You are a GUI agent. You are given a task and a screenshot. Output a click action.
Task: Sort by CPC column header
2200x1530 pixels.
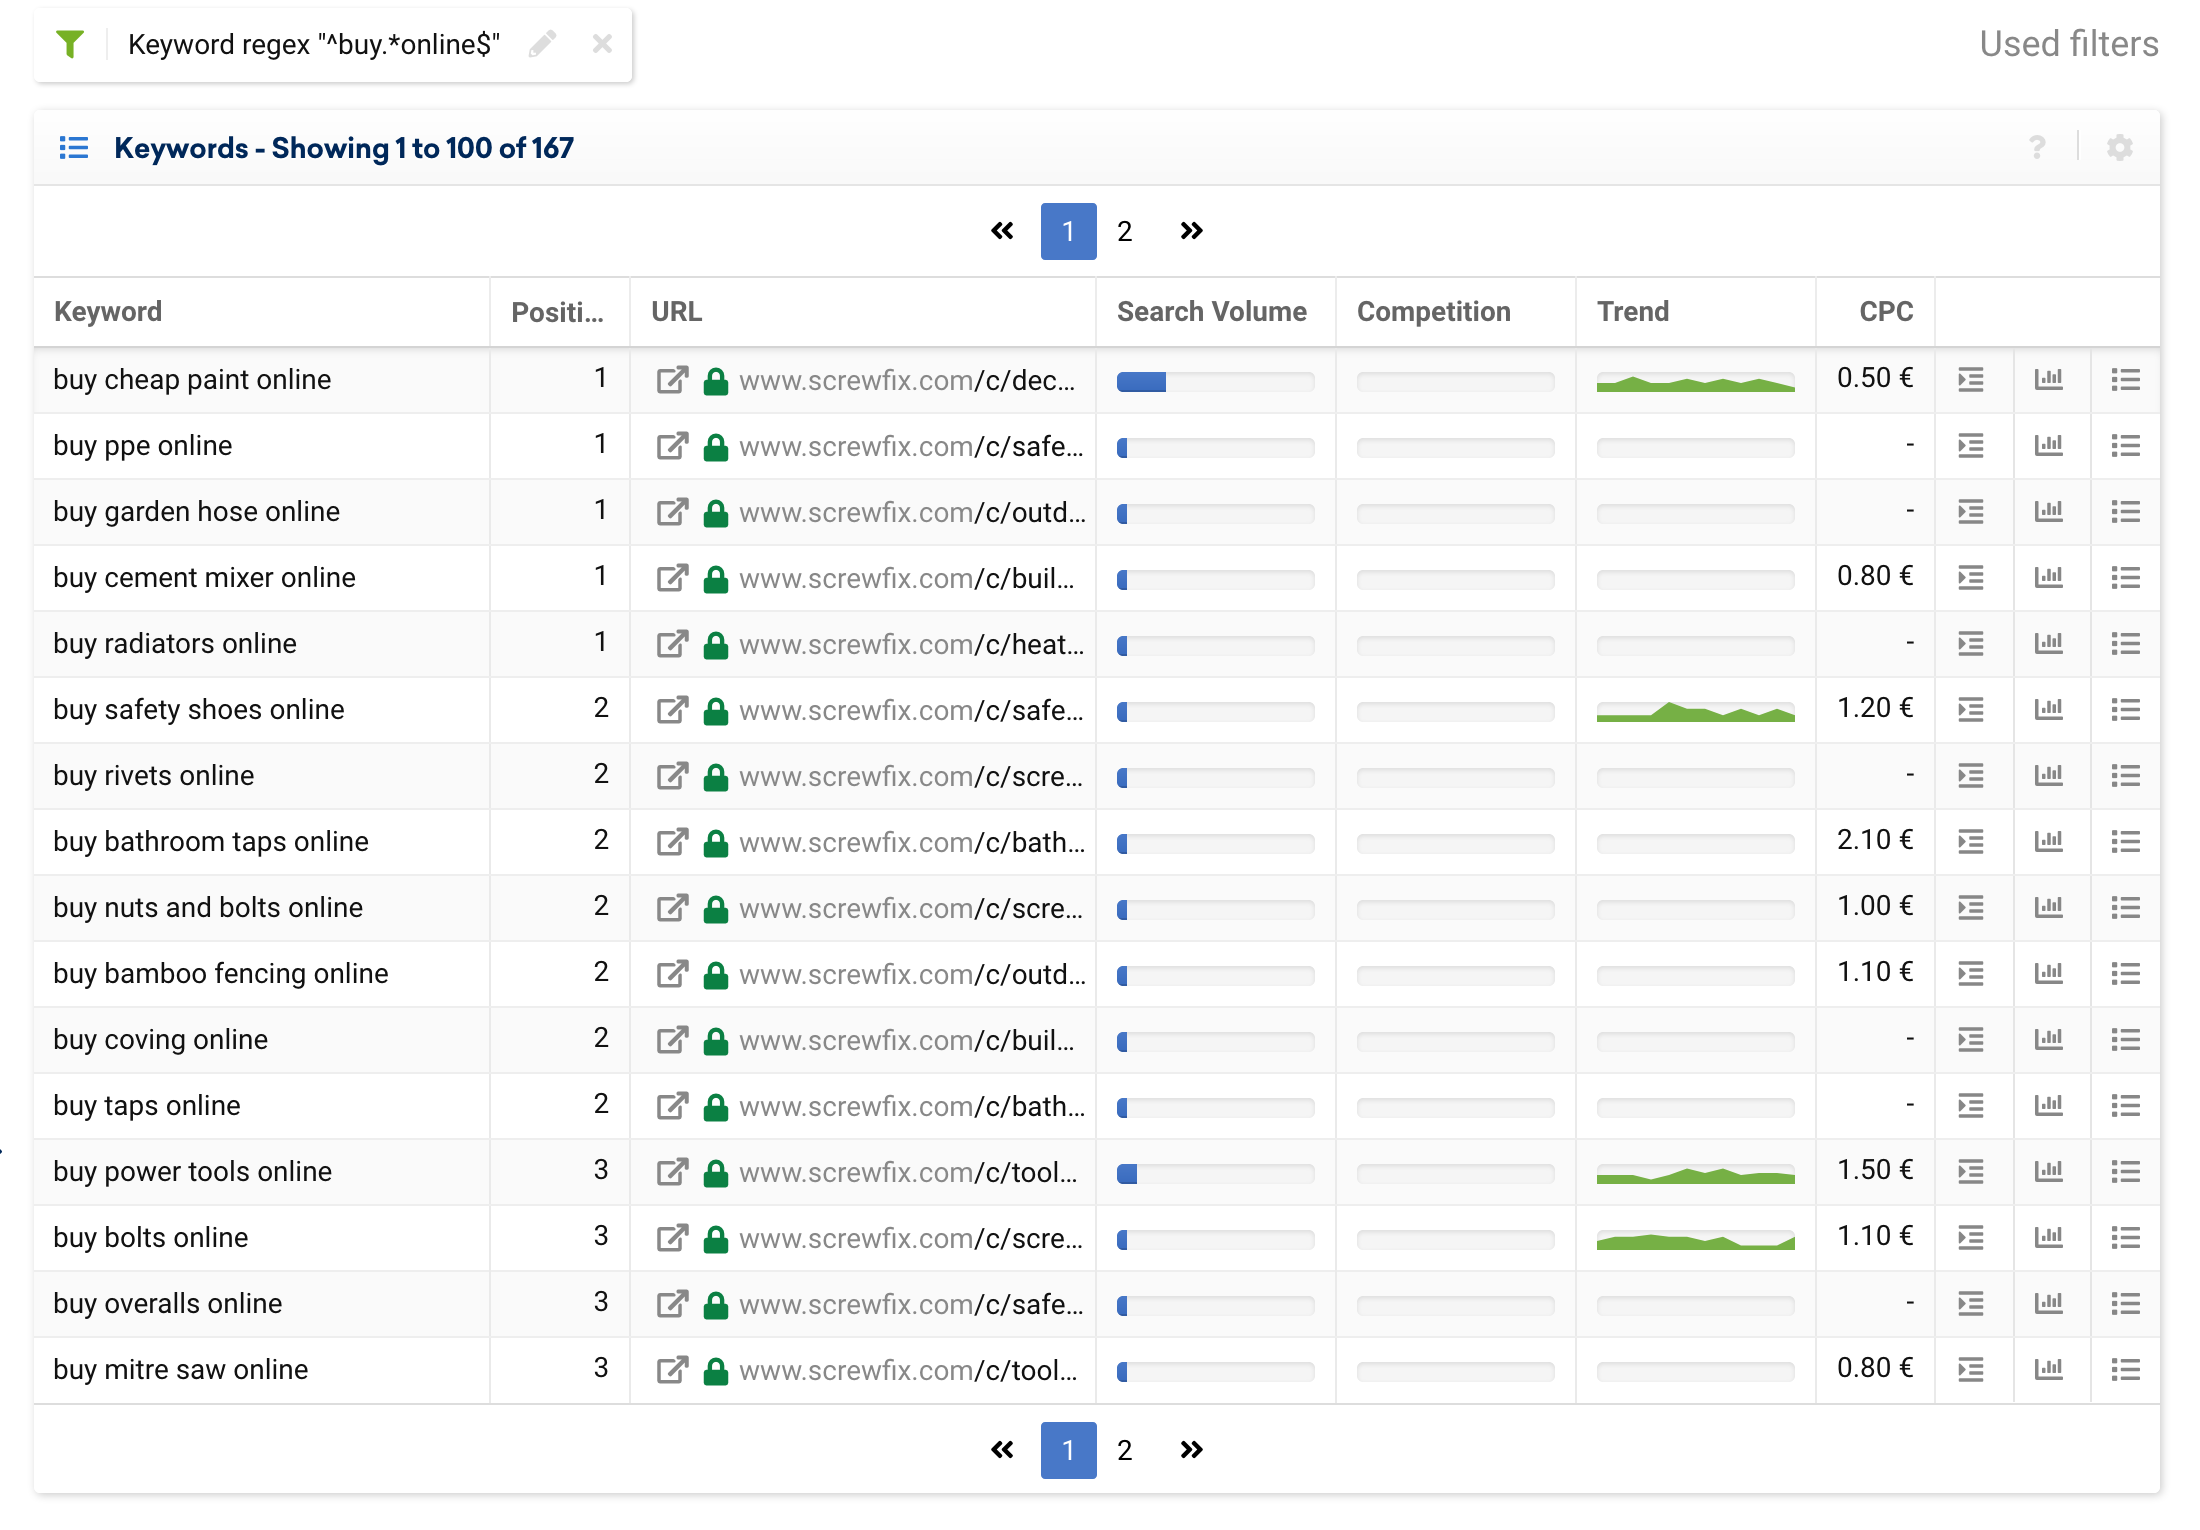point(1886,312)
